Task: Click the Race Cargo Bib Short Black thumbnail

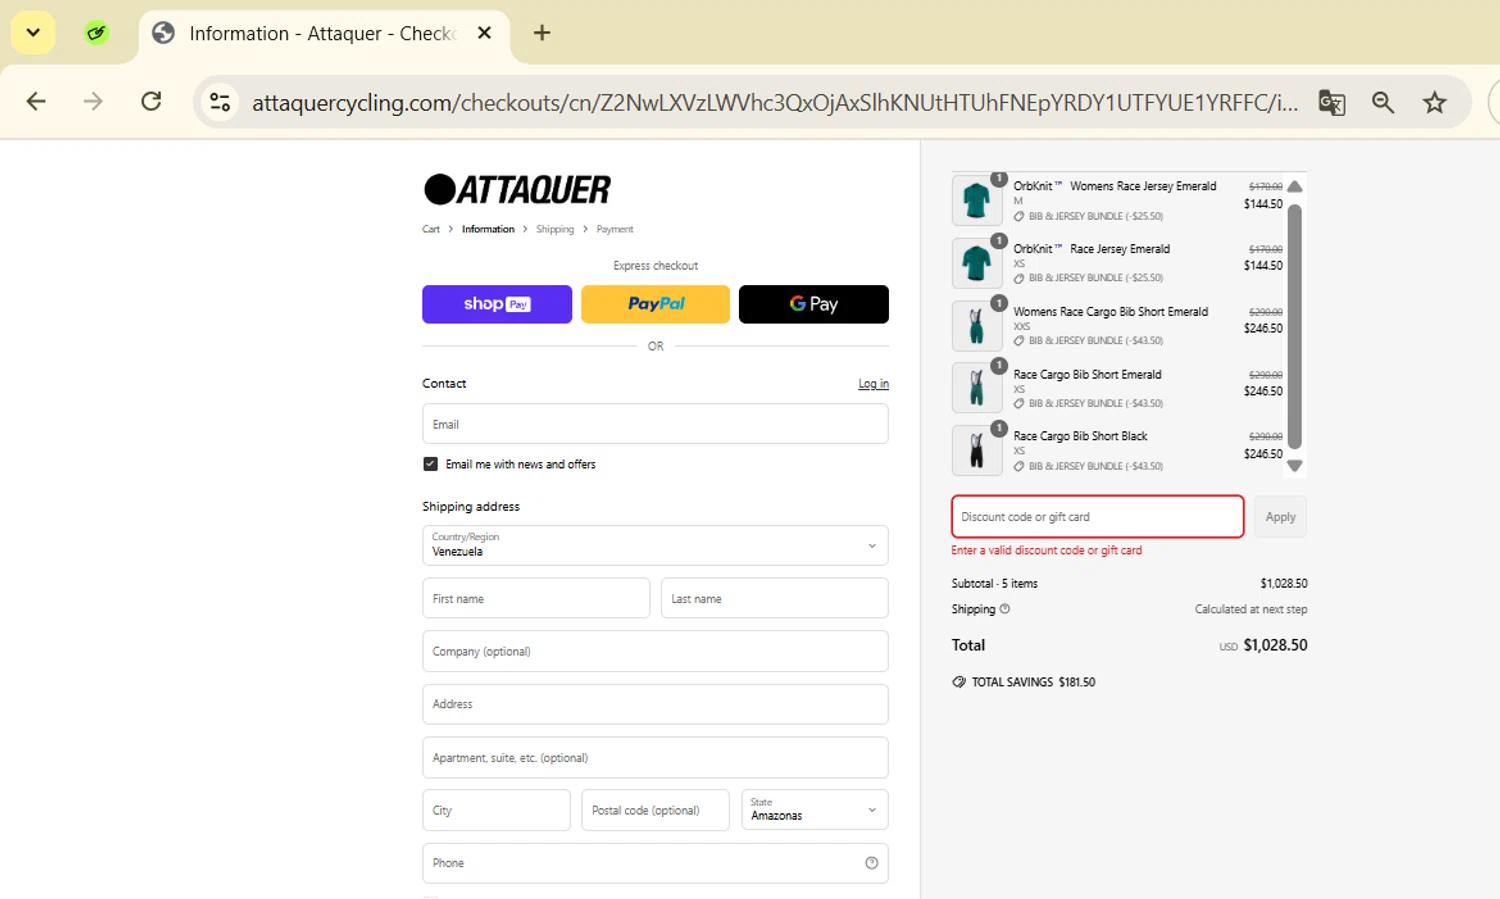Action: pyautogui.click(x=976, y=451)
